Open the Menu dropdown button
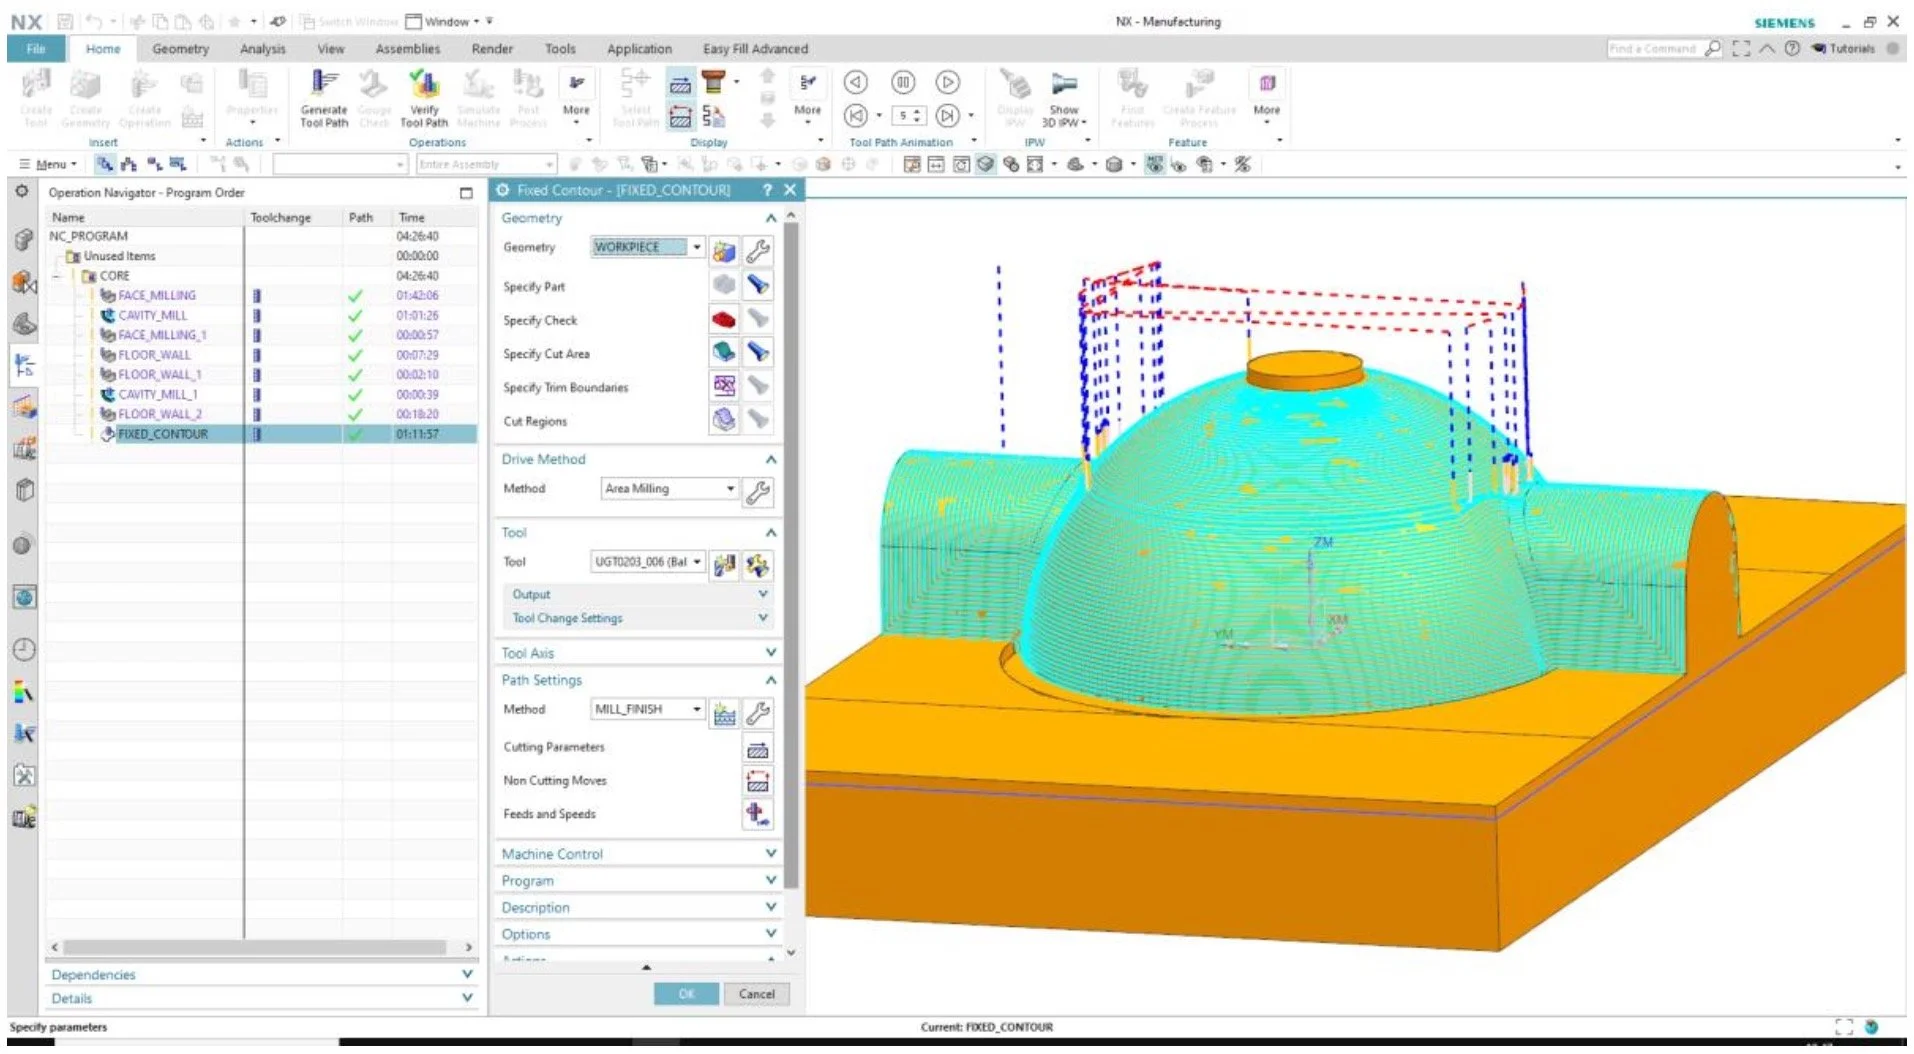Screen dimensions: 1914x1054 coord(49,165)
